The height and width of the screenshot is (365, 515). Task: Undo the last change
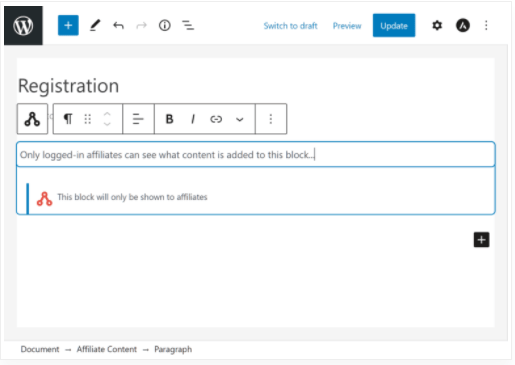[118, 25]
